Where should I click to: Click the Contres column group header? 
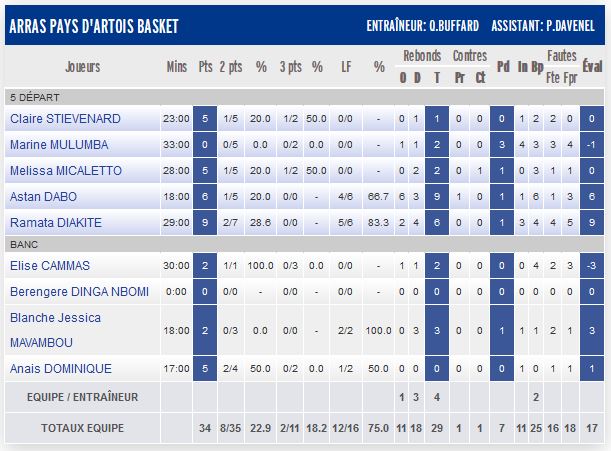[x=469, y=56]
